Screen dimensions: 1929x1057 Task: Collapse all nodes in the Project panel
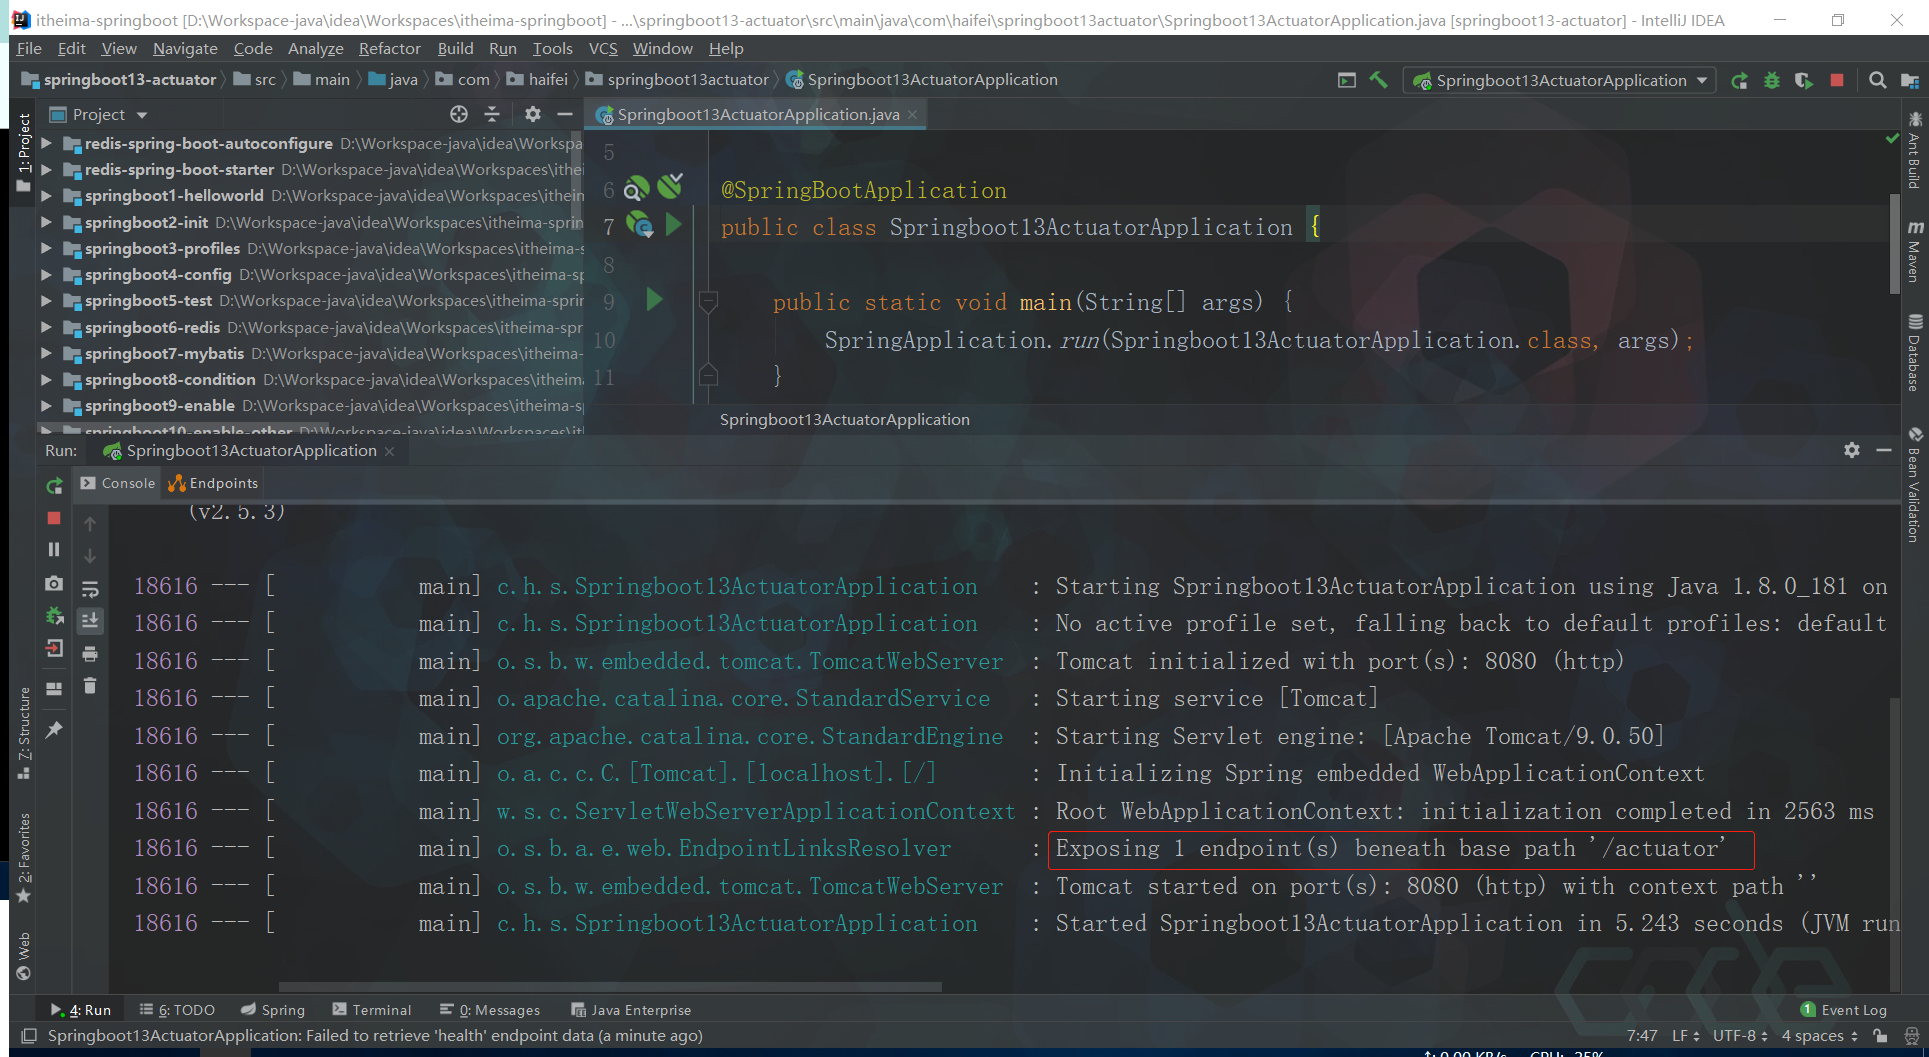click(492, 114)
